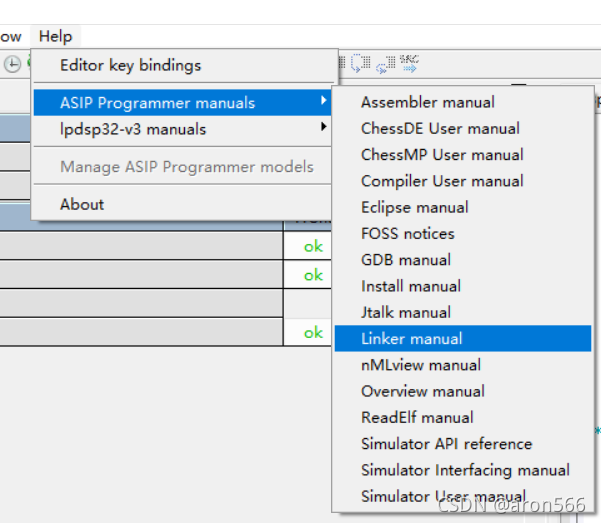The width and height of the screenshot is (601, 523).
Task: Open the Simulator API reference
Action: click(x=463, y=444)
